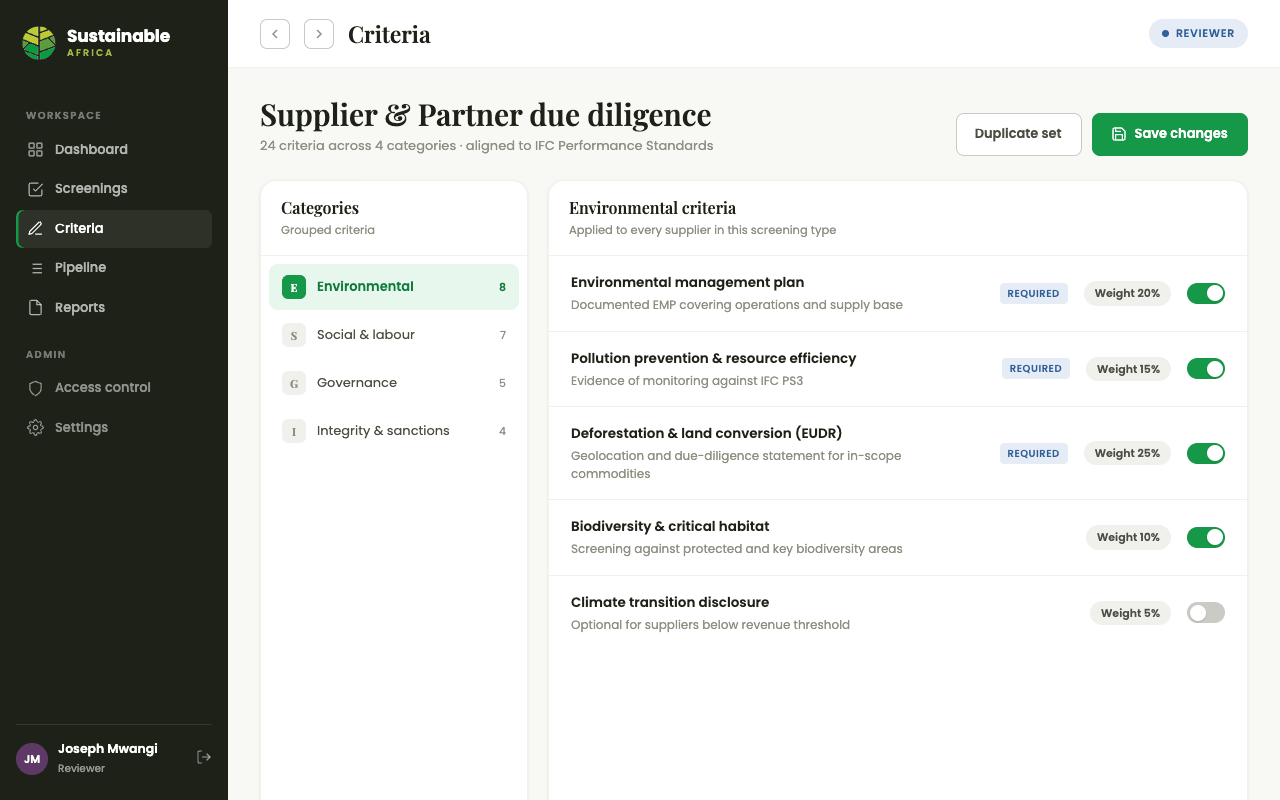Viewport: 1280px width, 800px height.
Task: Select the Environmental category
Action: (394, 287)
